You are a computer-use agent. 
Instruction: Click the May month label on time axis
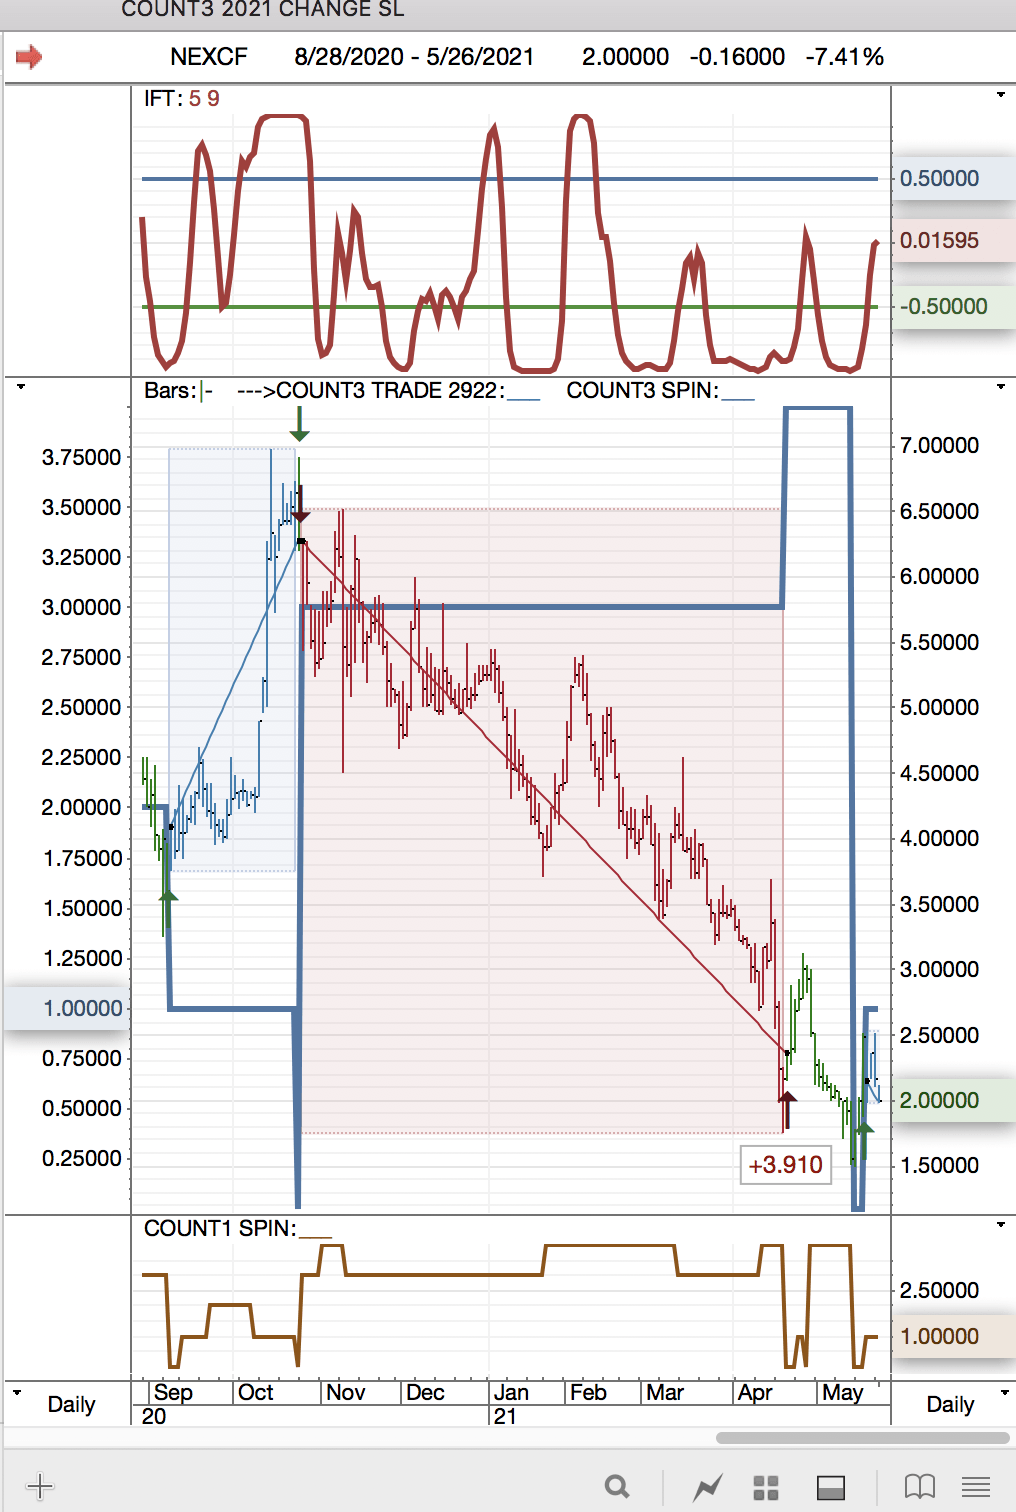point(842,1392)
